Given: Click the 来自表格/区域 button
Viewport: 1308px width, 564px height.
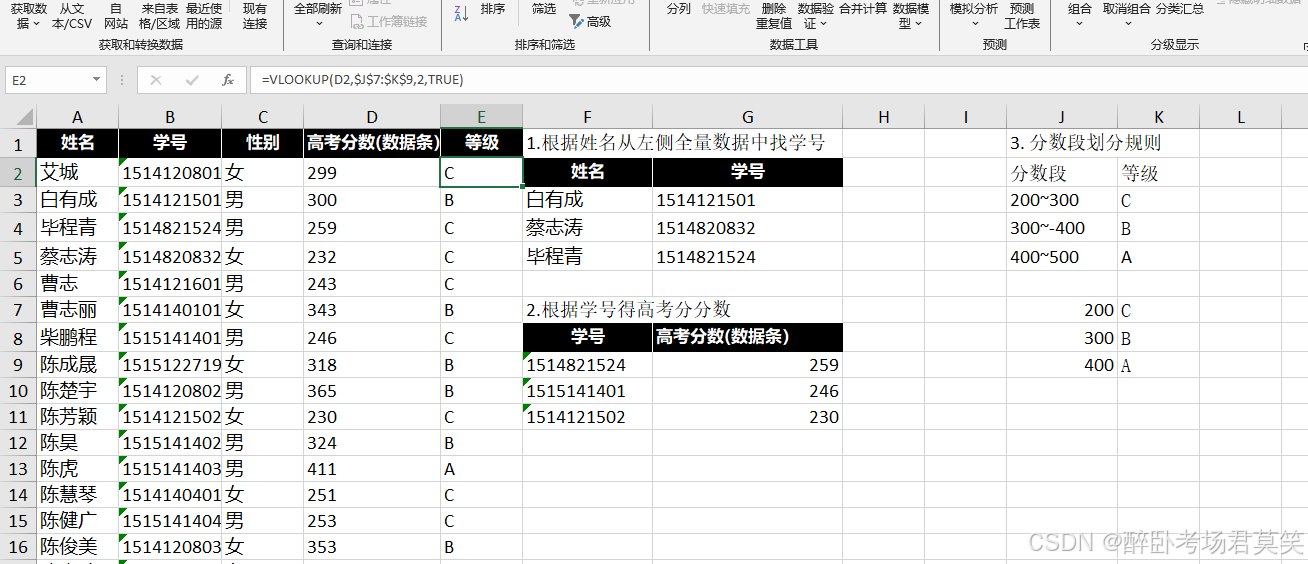Looking at the screenshot, I should pos(160,15).
